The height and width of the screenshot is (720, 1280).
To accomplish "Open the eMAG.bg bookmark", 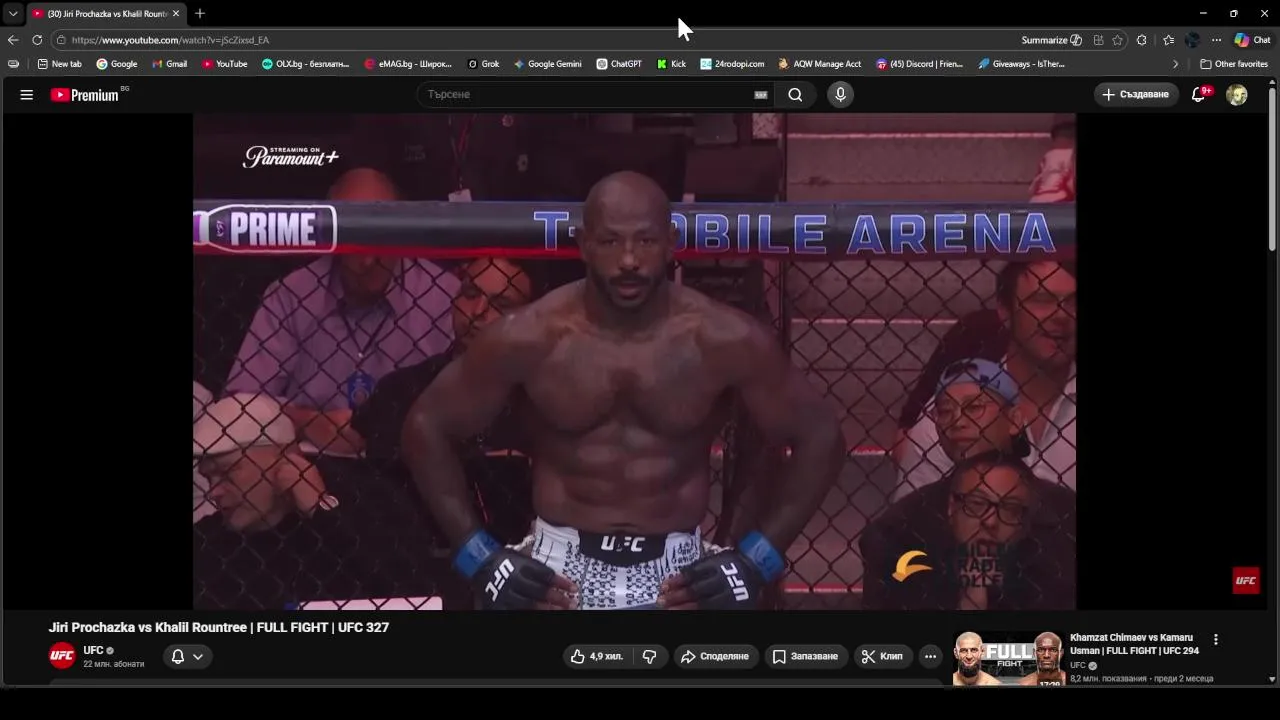I will click(x=408, y=64).
